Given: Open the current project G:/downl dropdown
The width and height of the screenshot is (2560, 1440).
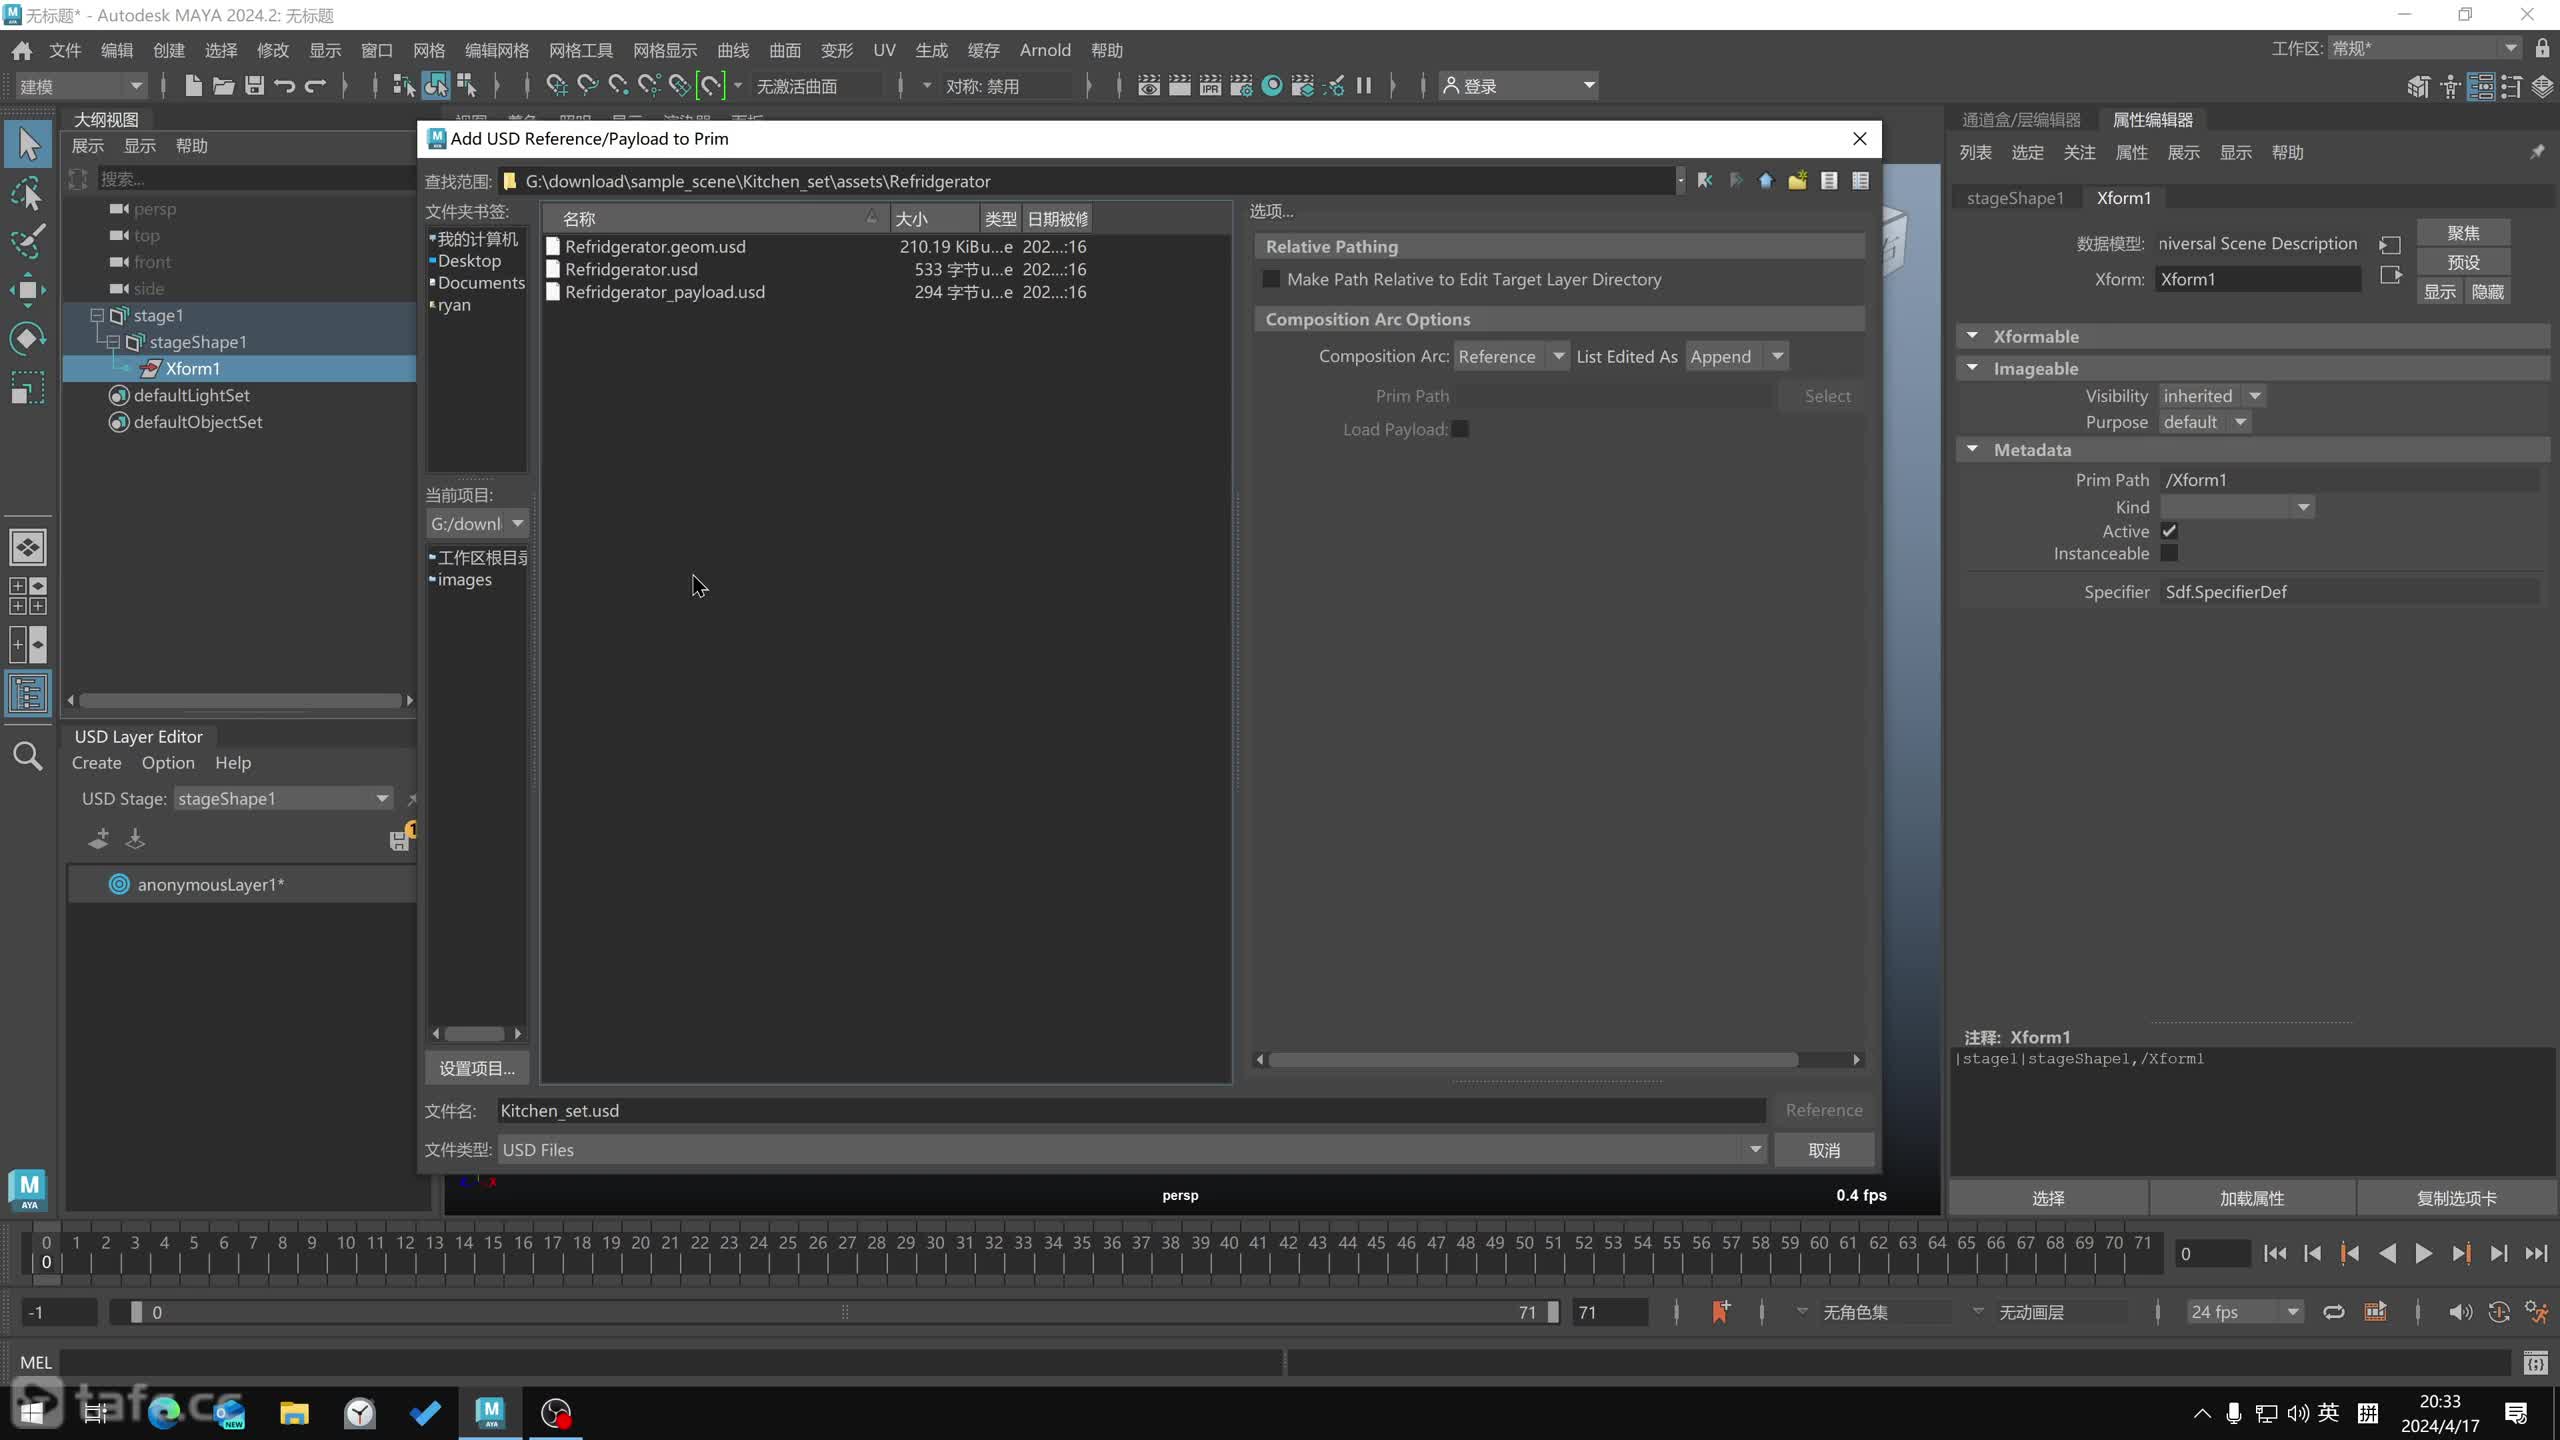Looking at the screenshot, I should point(477,524).
